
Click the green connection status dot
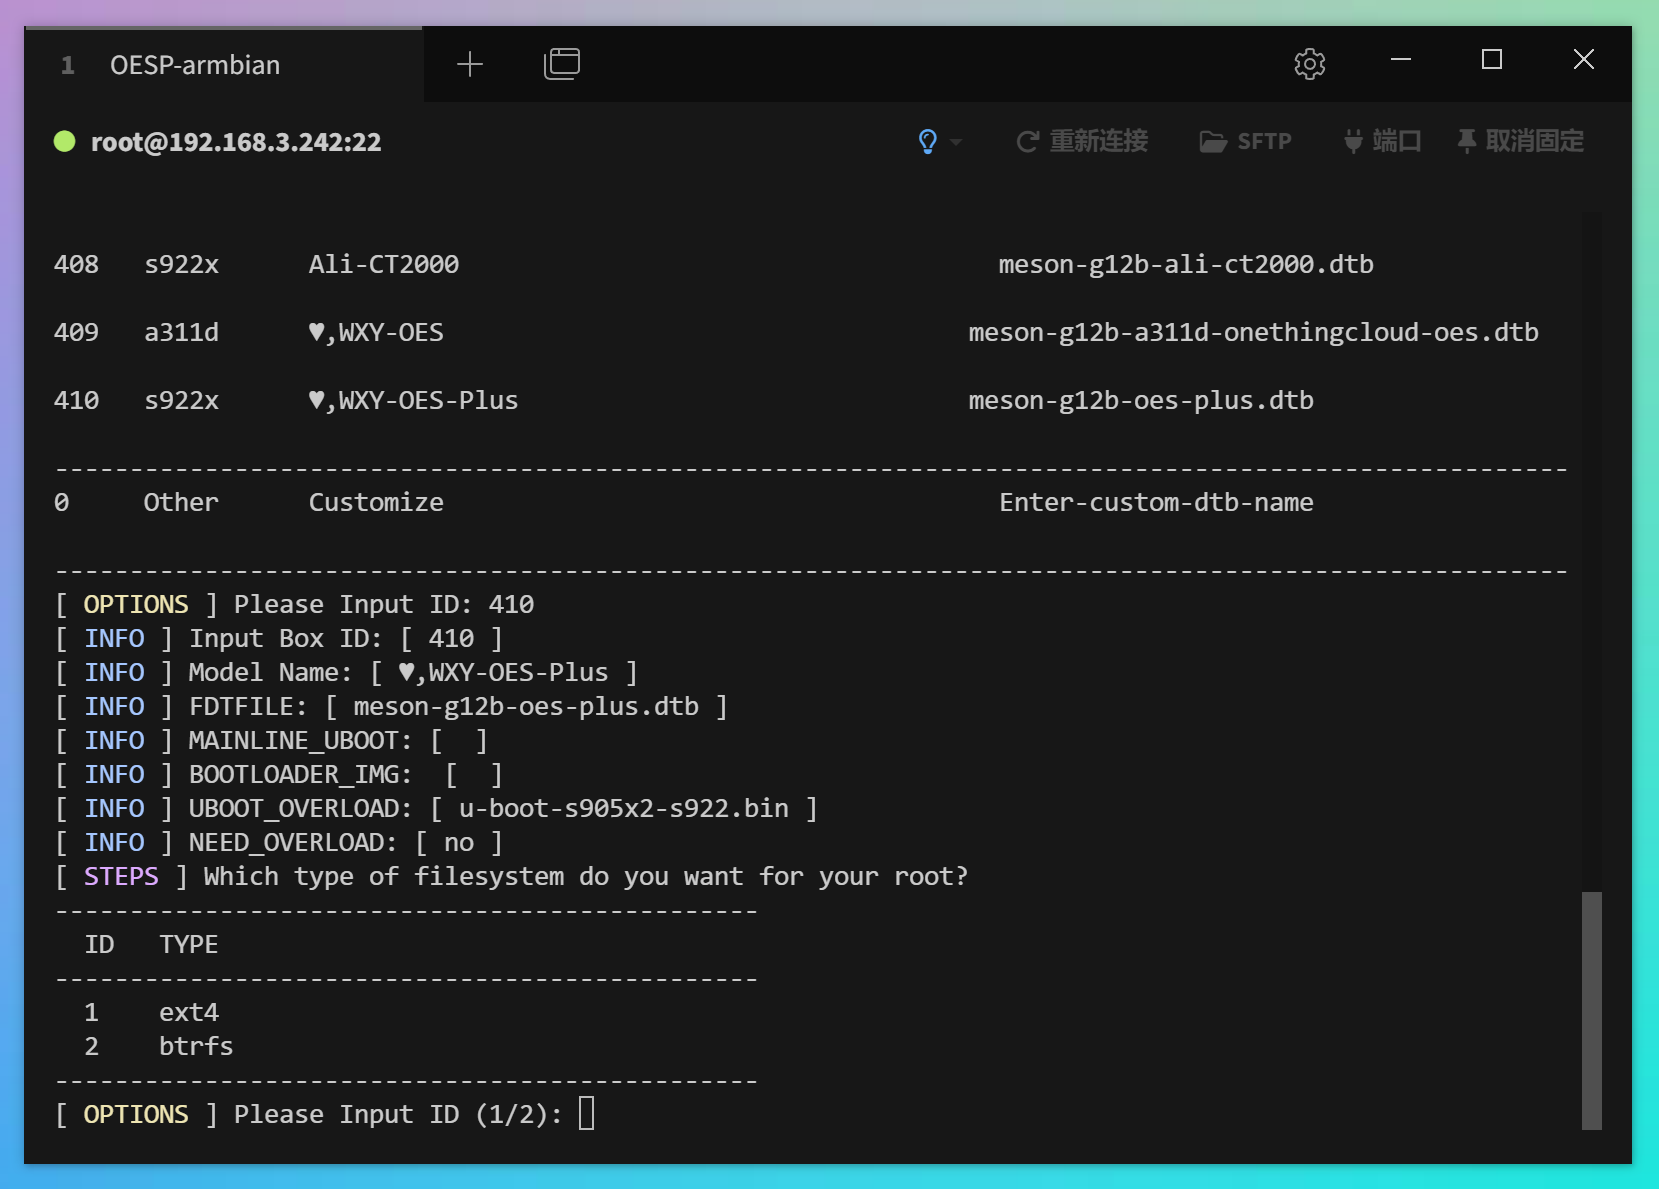point(65,141)
